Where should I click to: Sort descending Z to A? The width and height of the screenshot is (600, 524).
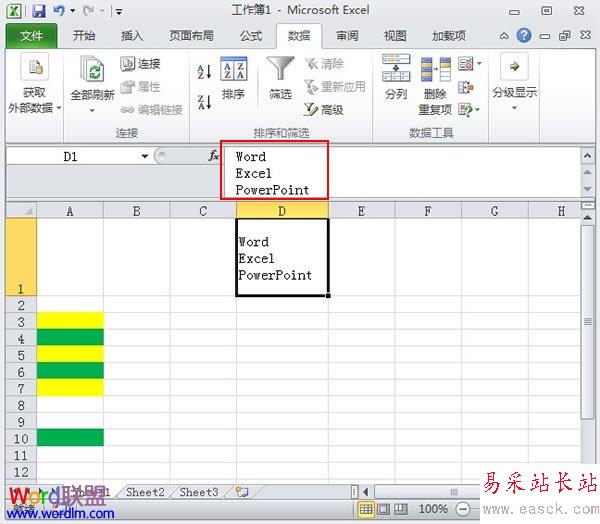pos(204,101)
